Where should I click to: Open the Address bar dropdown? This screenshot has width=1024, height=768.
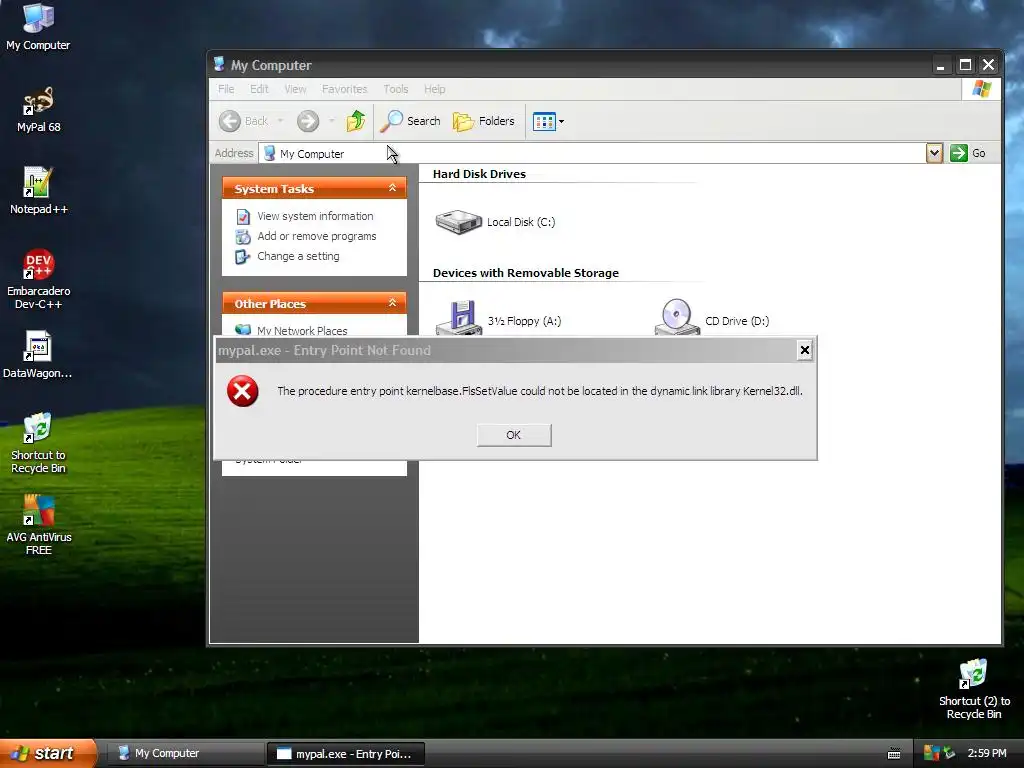(934, 153)
